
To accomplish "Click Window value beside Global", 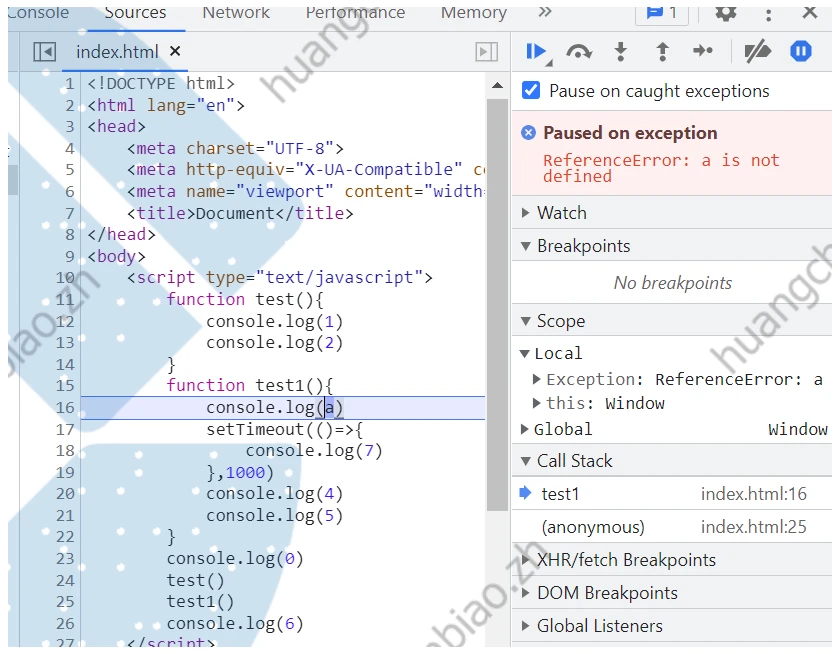I will tap(798, 429).
